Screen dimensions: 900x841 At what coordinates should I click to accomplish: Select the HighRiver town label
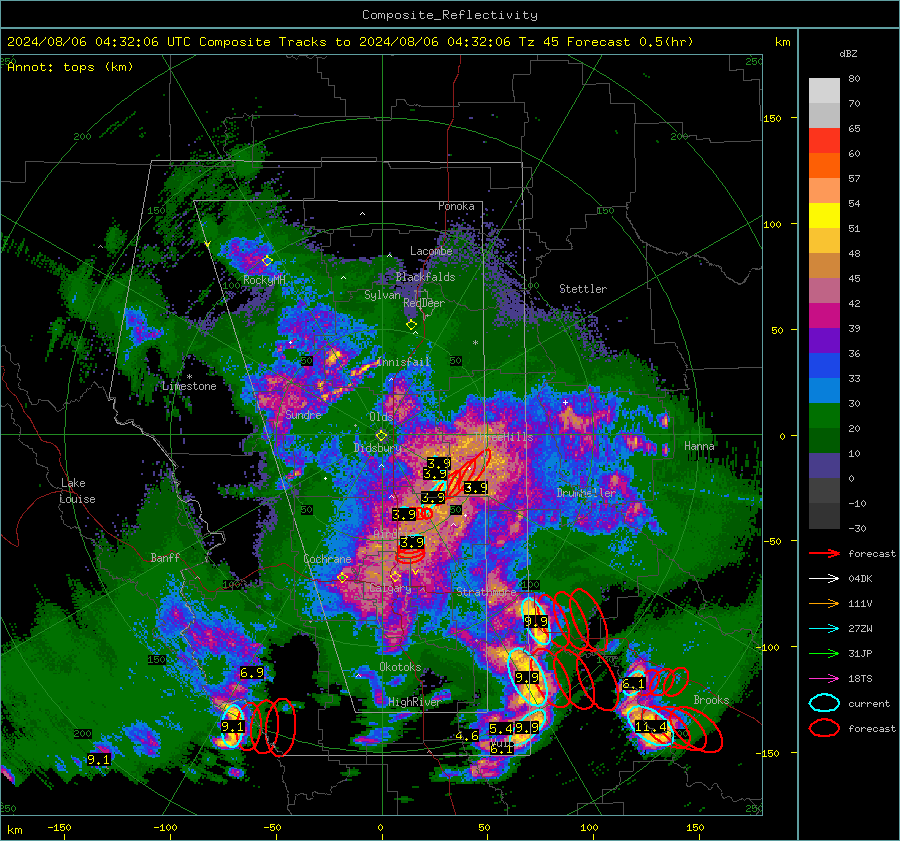(414, 702)
